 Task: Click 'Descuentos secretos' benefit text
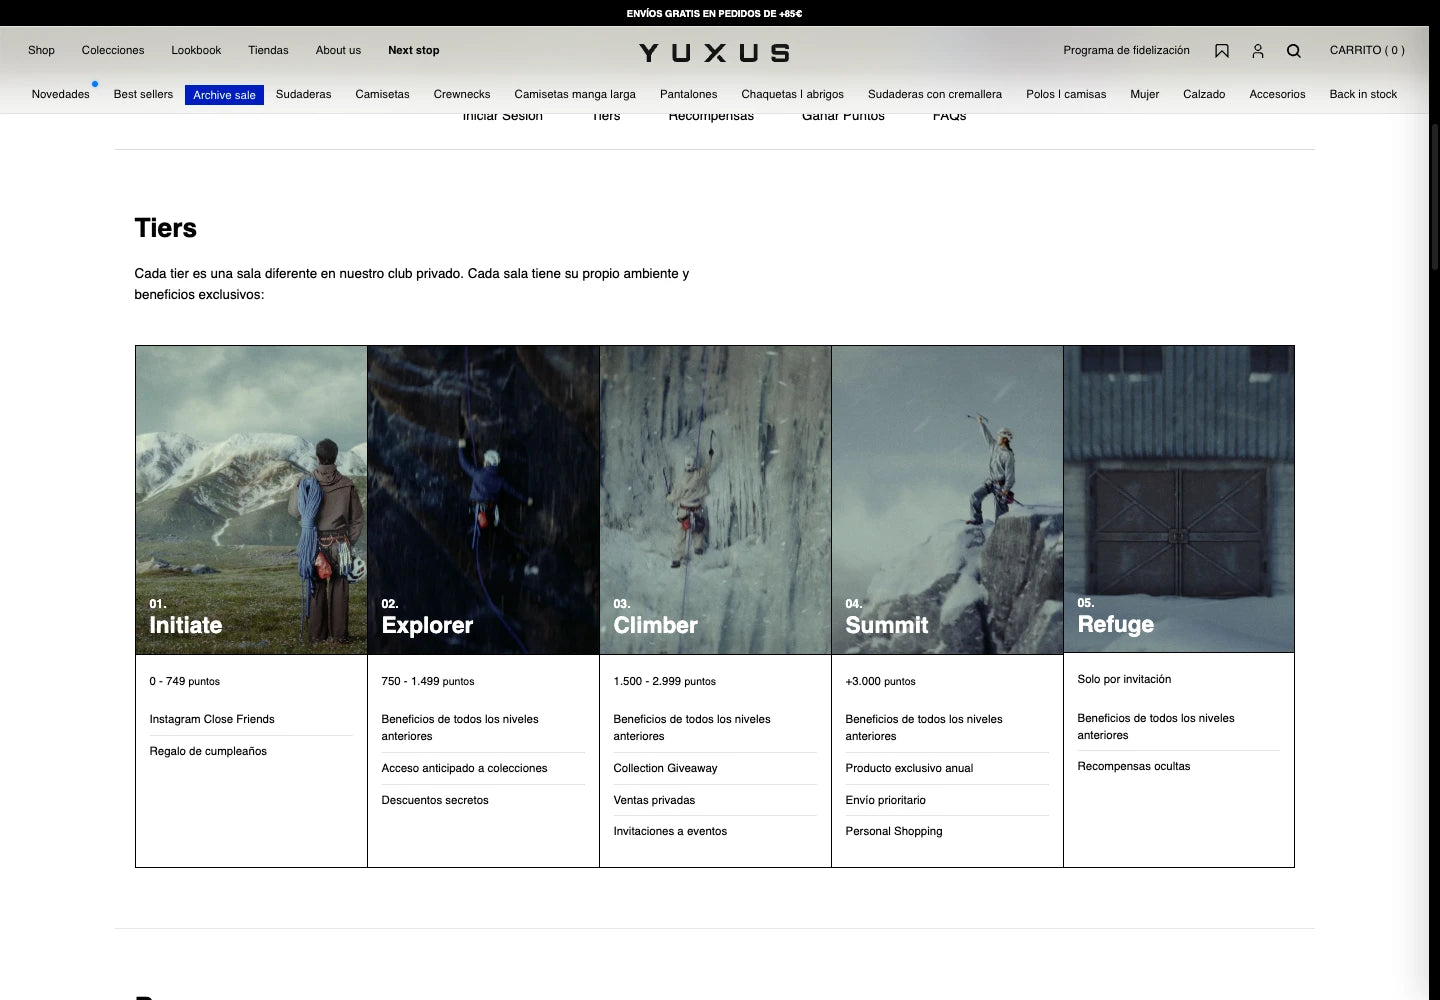(435, 800)
